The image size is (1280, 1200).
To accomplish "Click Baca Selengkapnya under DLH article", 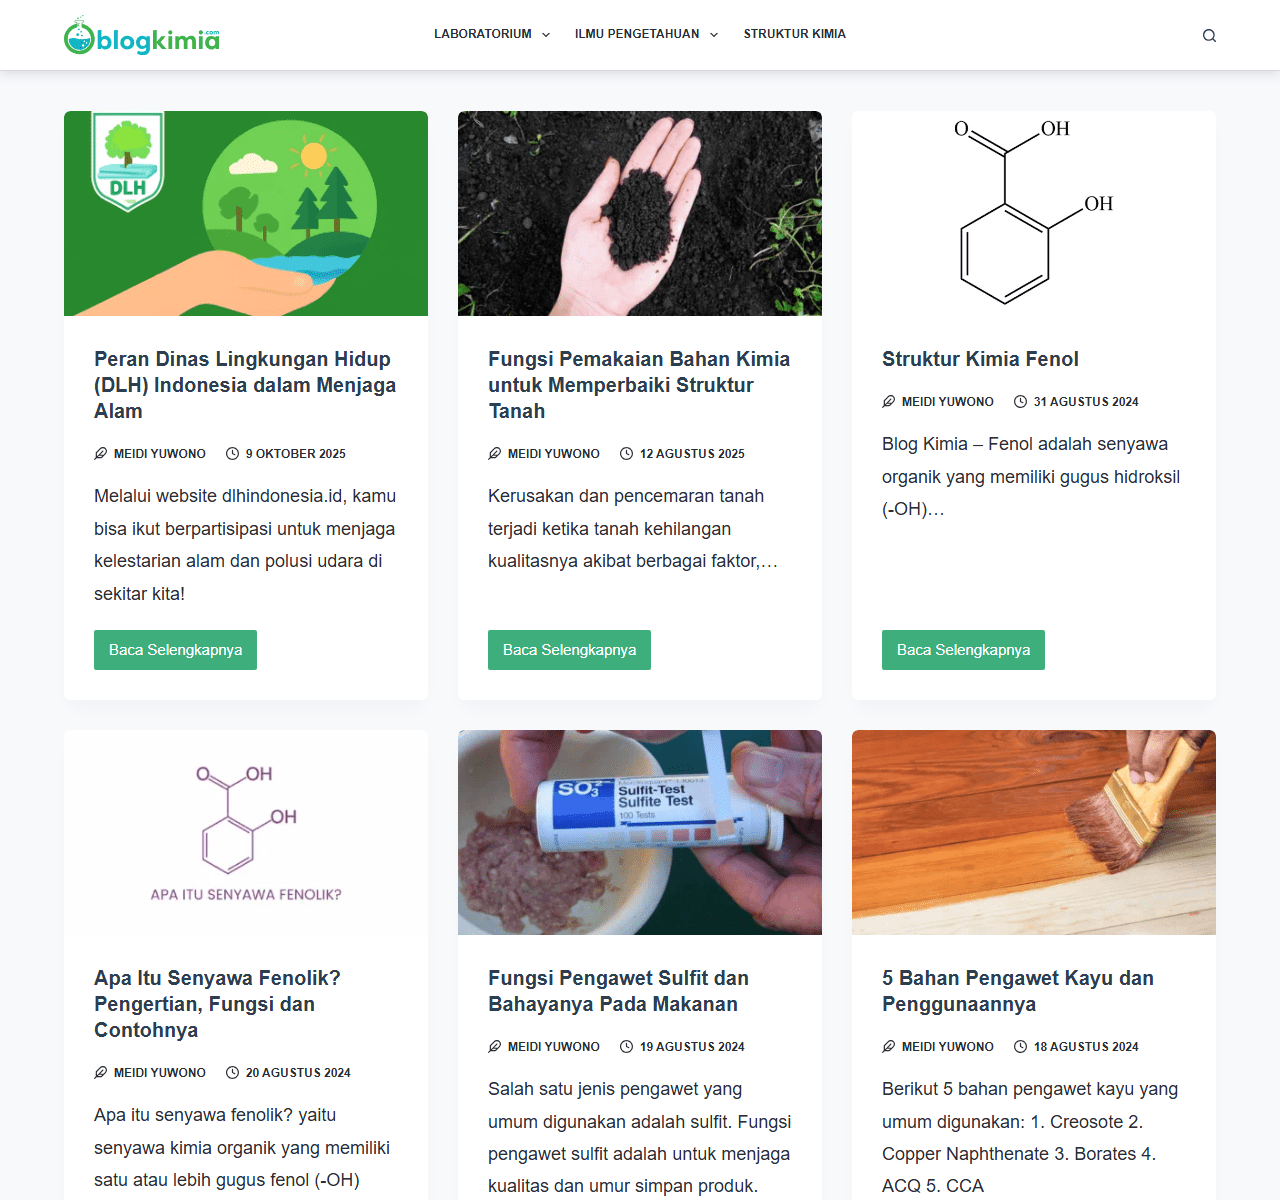I will pyautogui.click(x=175, y=650).
